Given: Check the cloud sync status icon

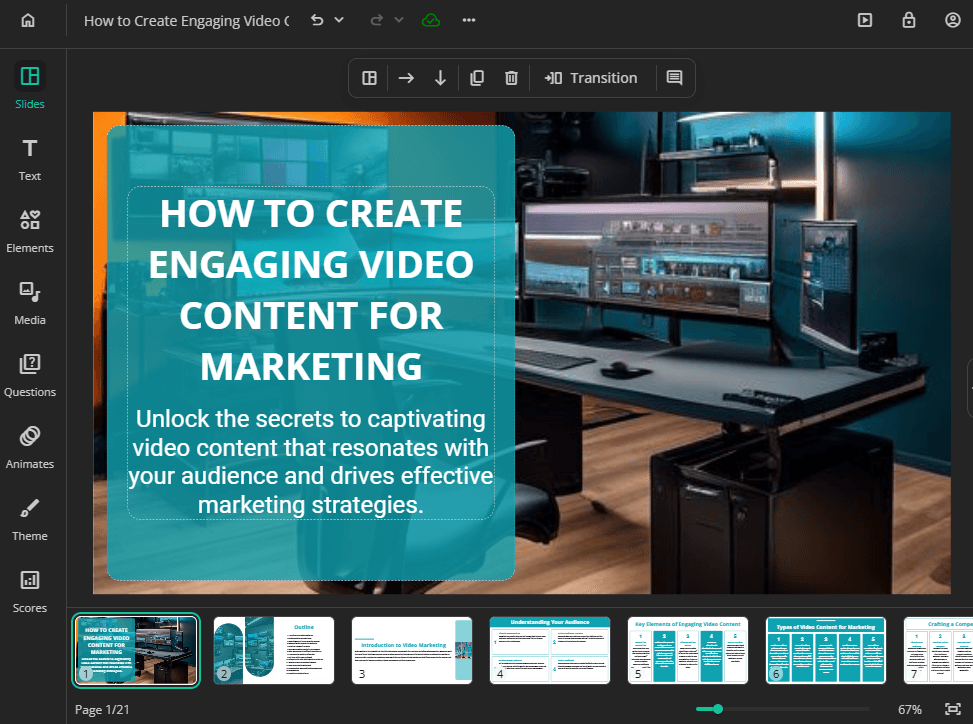Looking at the screenshot, I should pos(431,20).
